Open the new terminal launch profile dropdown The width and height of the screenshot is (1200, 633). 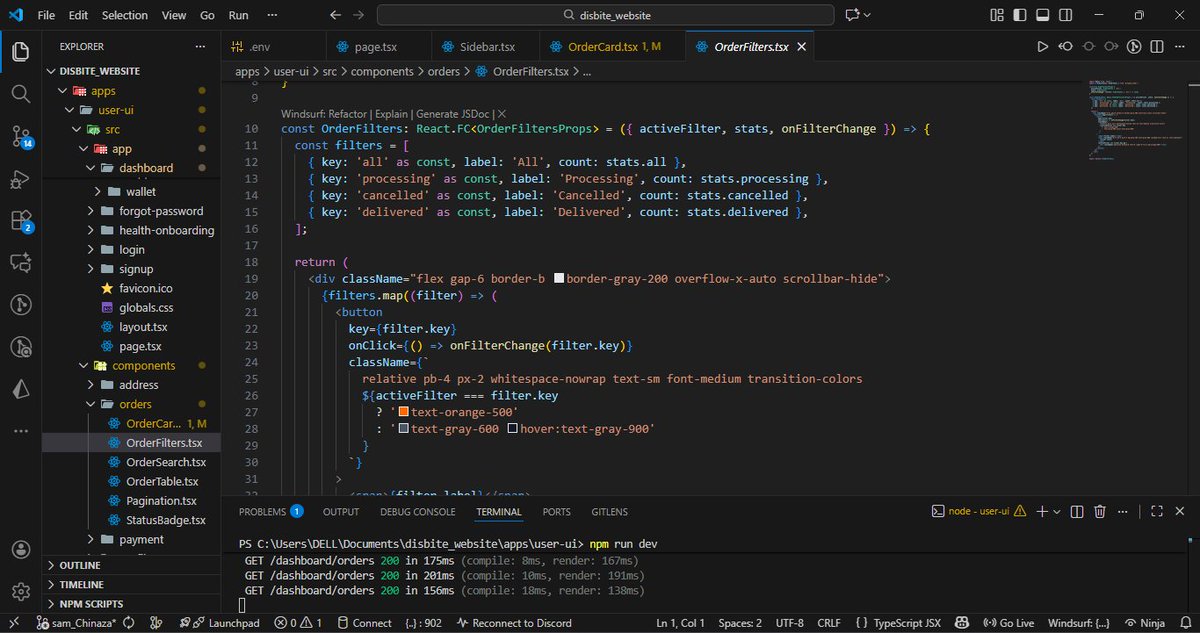click(1056, 511)
